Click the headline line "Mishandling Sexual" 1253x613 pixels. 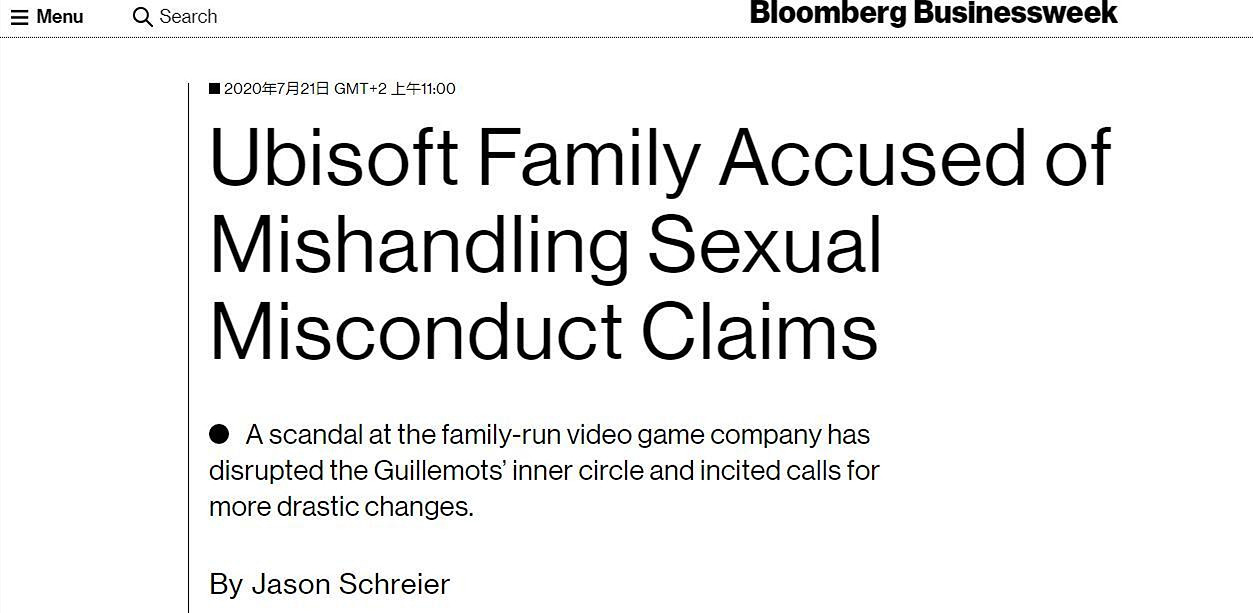tap(545, 245)
